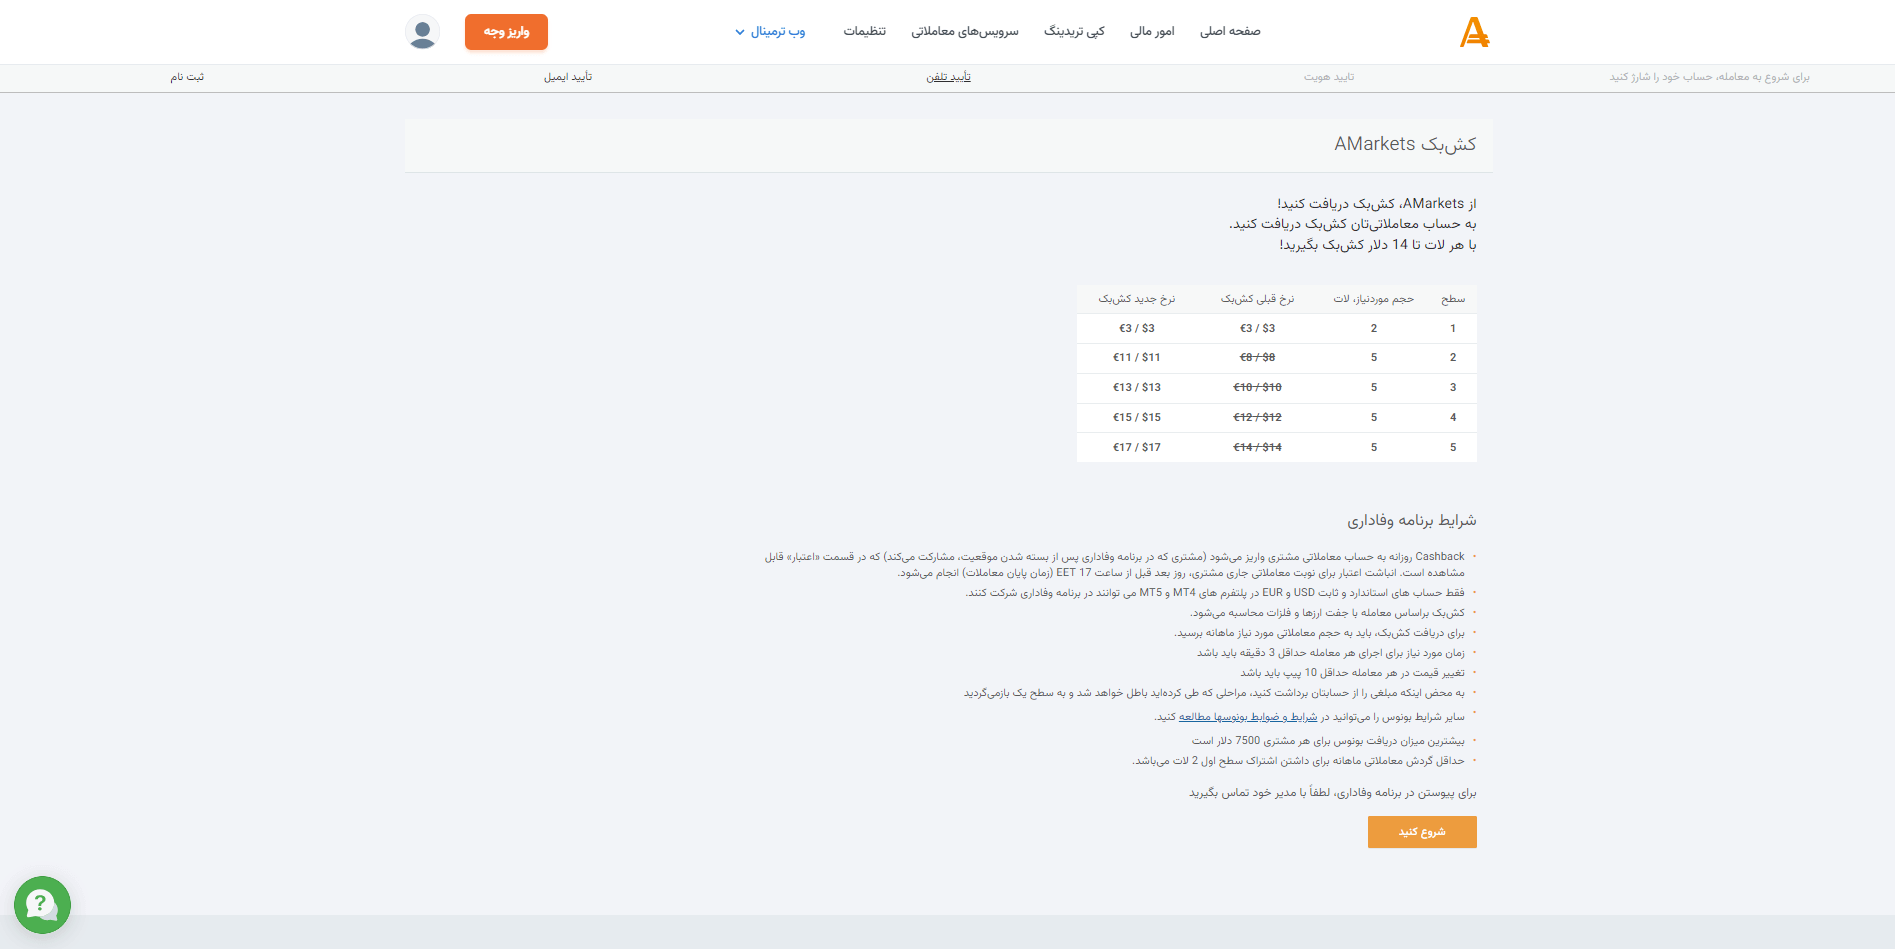
Task: Click the new rate cell €15 / $15
Action: click(x=1137, y=417)
